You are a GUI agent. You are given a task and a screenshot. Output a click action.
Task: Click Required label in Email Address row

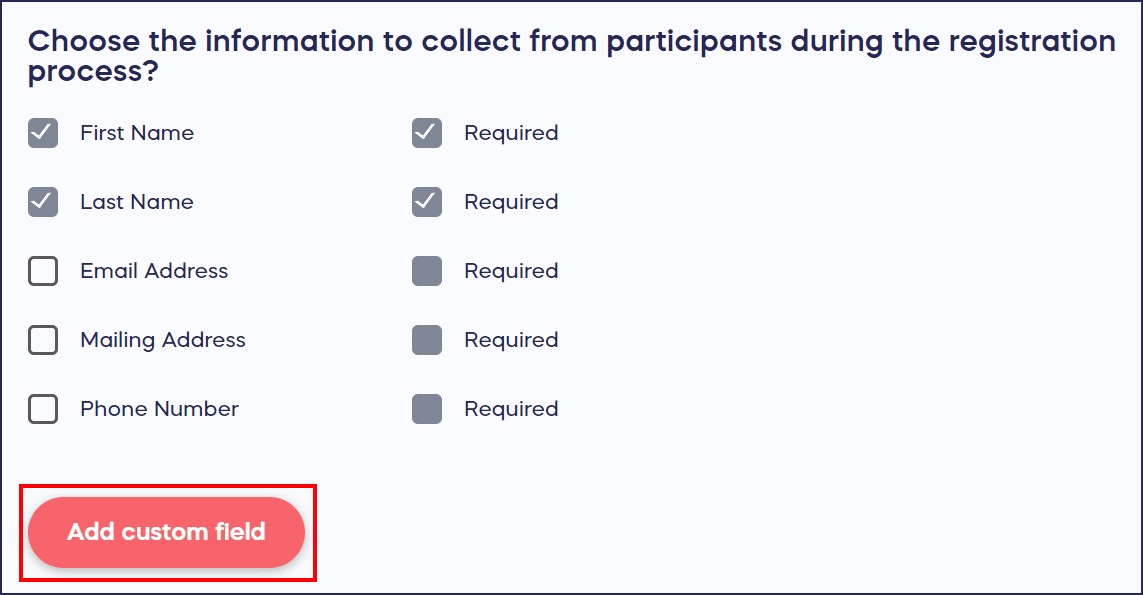(x=511, y=271)
